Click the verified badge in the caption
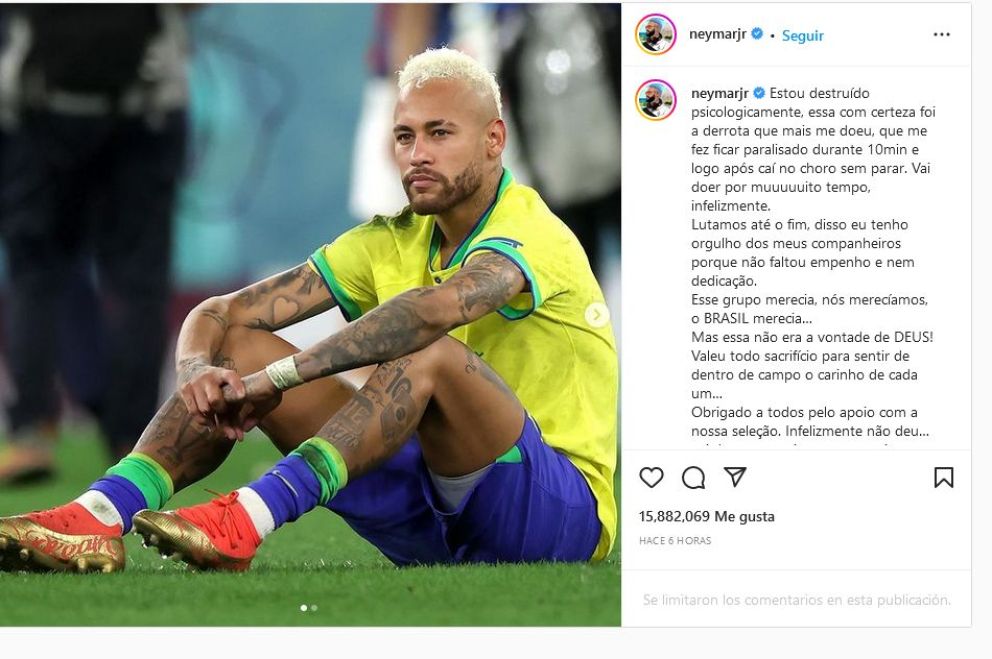Viewport: 992px width, 659px height. (x=759, y=93)
